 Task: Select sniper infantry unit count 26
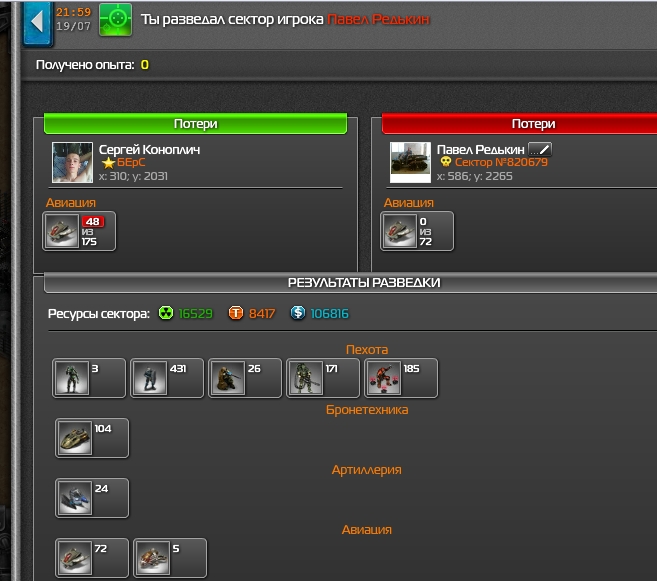pyautogui.click(x=245, y=378)
